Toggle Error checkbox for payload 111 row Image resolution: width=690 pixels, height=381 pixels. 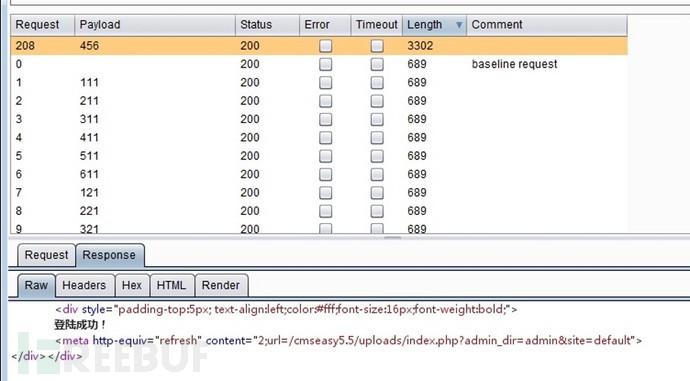point(326,83)
